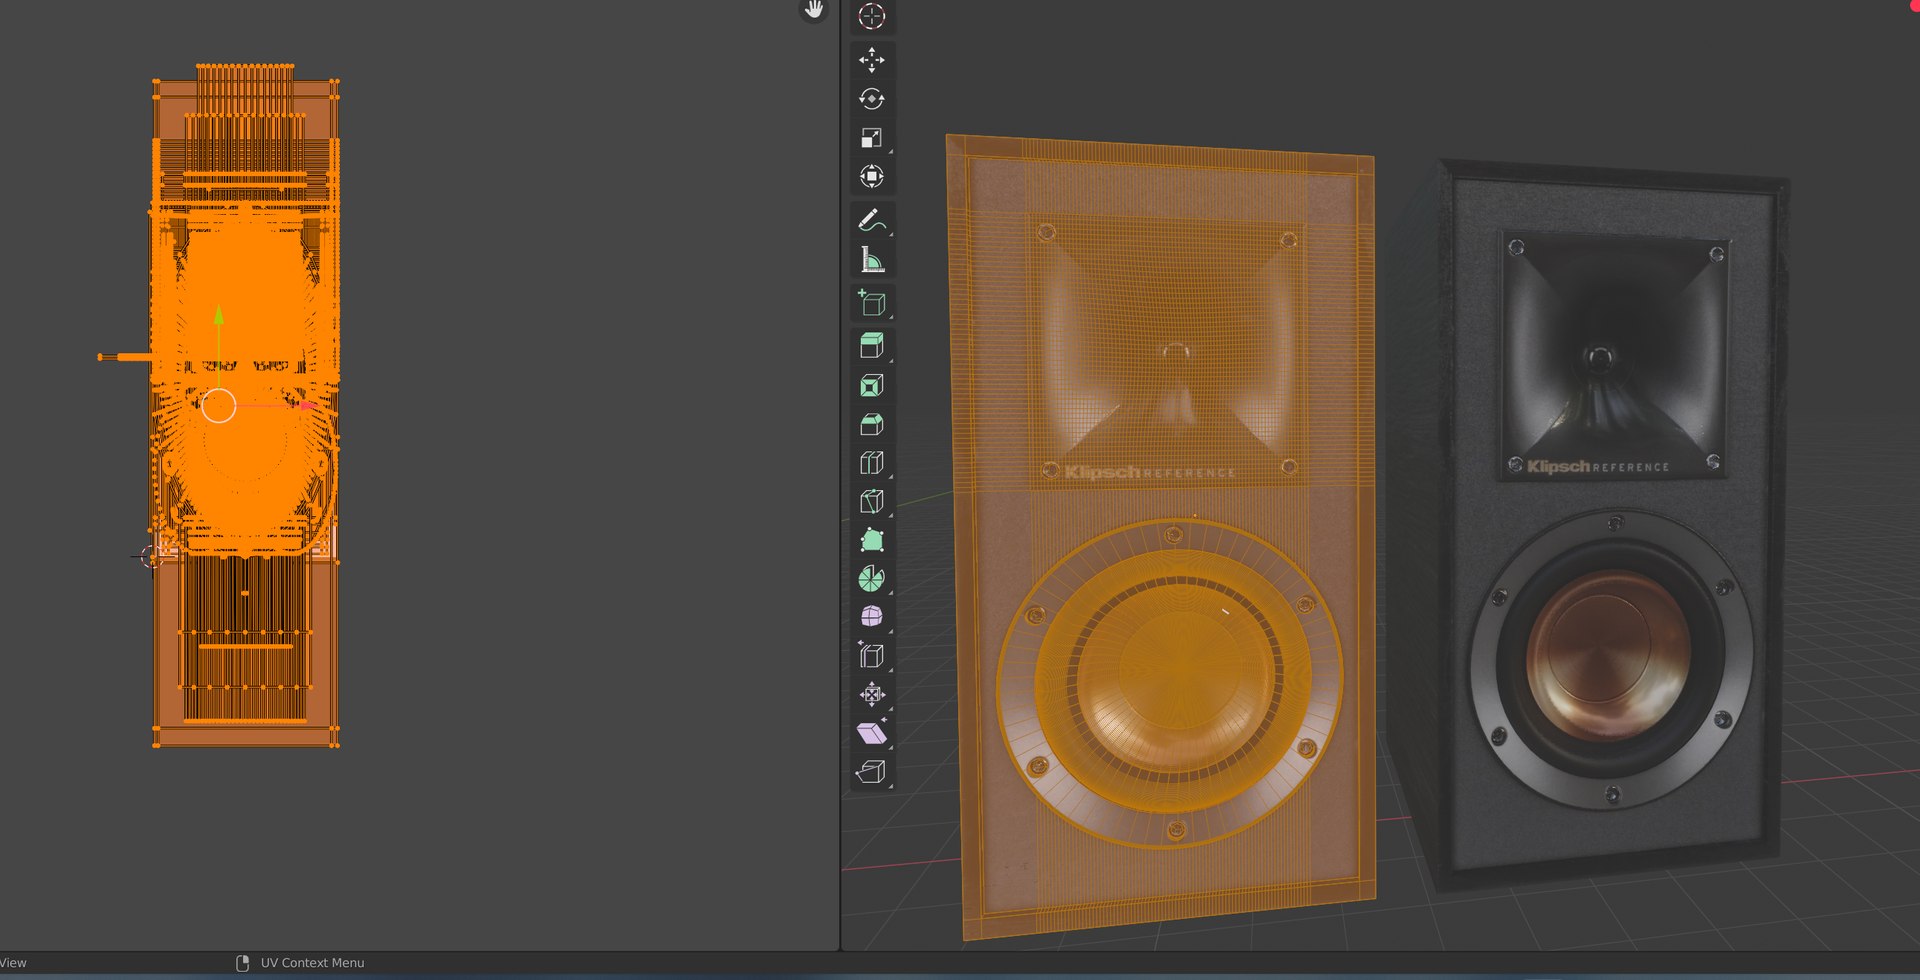Select the Inset Faces tool
Viewport: 1920px width, 980px height.
click(872, 385)
